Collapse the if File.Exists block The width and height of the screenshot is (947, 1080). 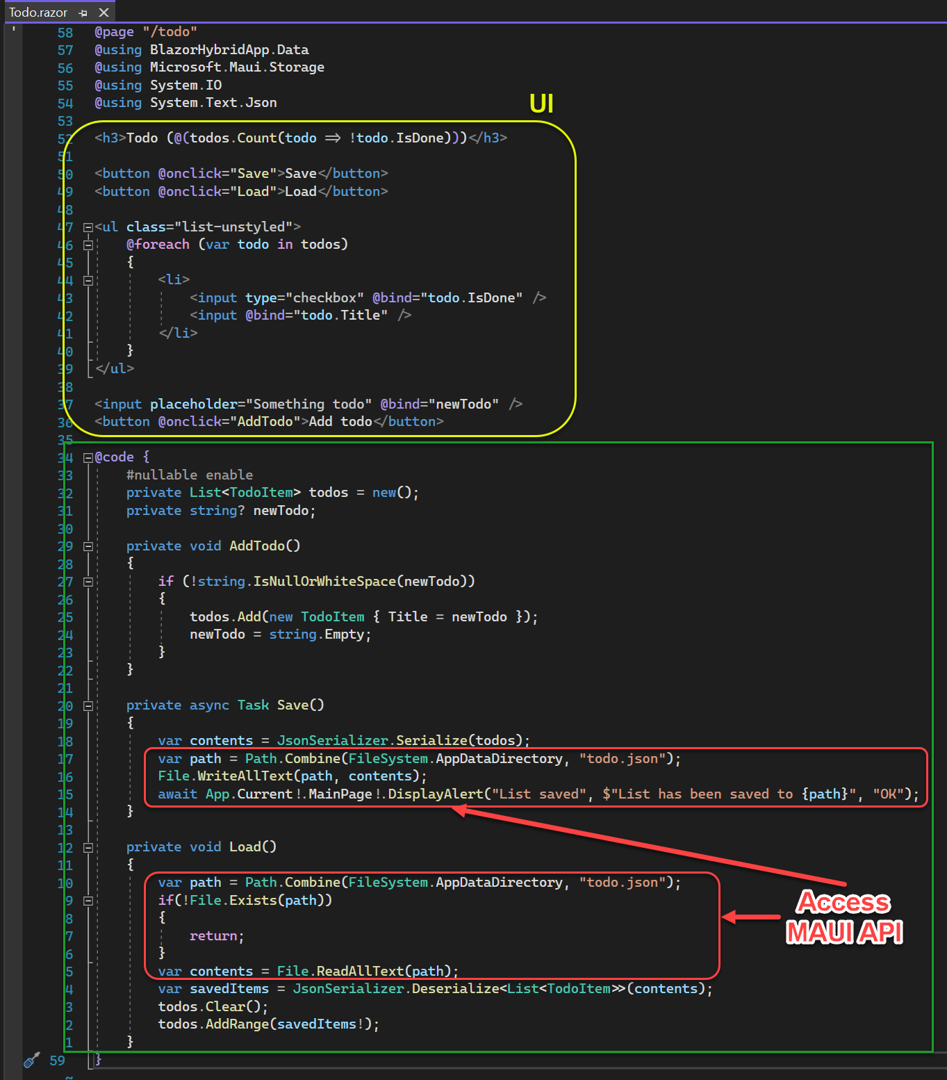tap(88, 900)
